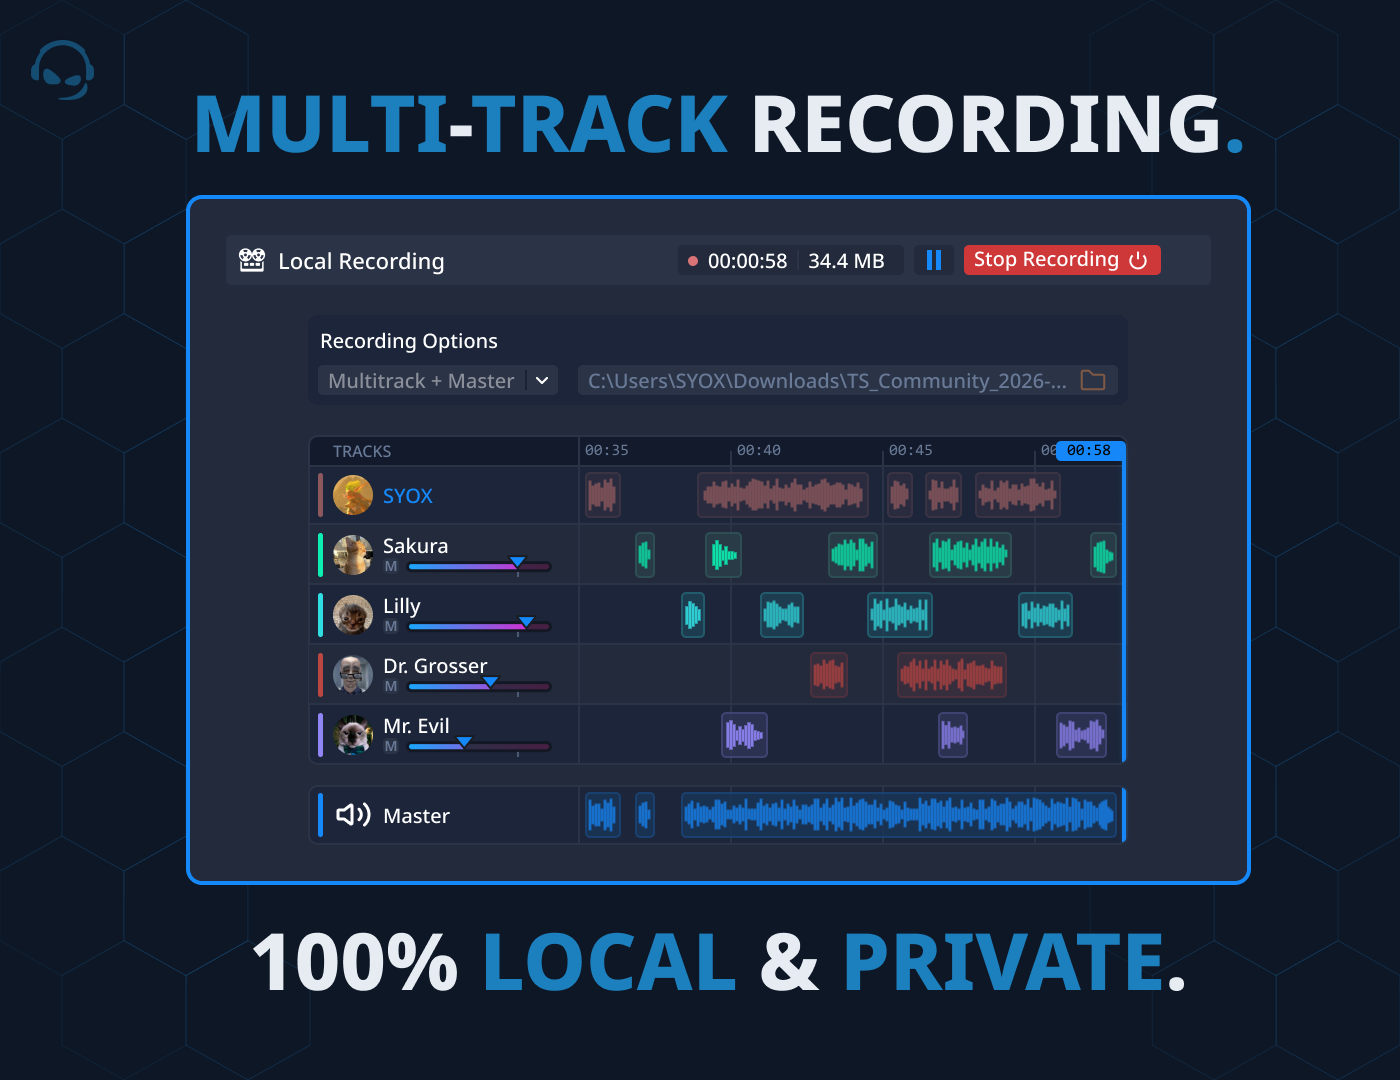The height and width of the screenshot is (1080, 1400).
Task: Mute the Lilly track
Action: pos(391,627)
